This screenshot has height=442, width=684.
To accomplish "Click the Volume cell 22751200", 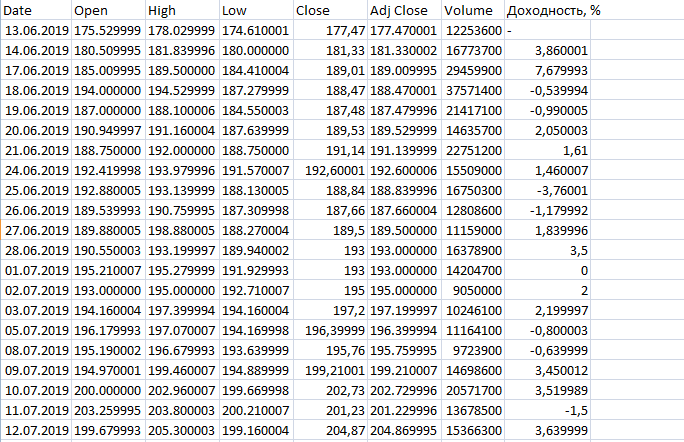I will click(x=472, y=148).
